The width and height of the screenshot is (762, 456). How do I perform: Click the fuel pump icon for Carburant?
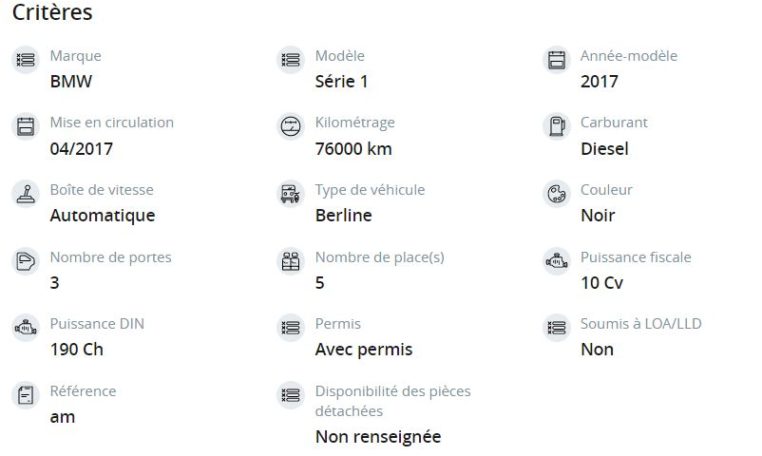click(x=556, y=126)
